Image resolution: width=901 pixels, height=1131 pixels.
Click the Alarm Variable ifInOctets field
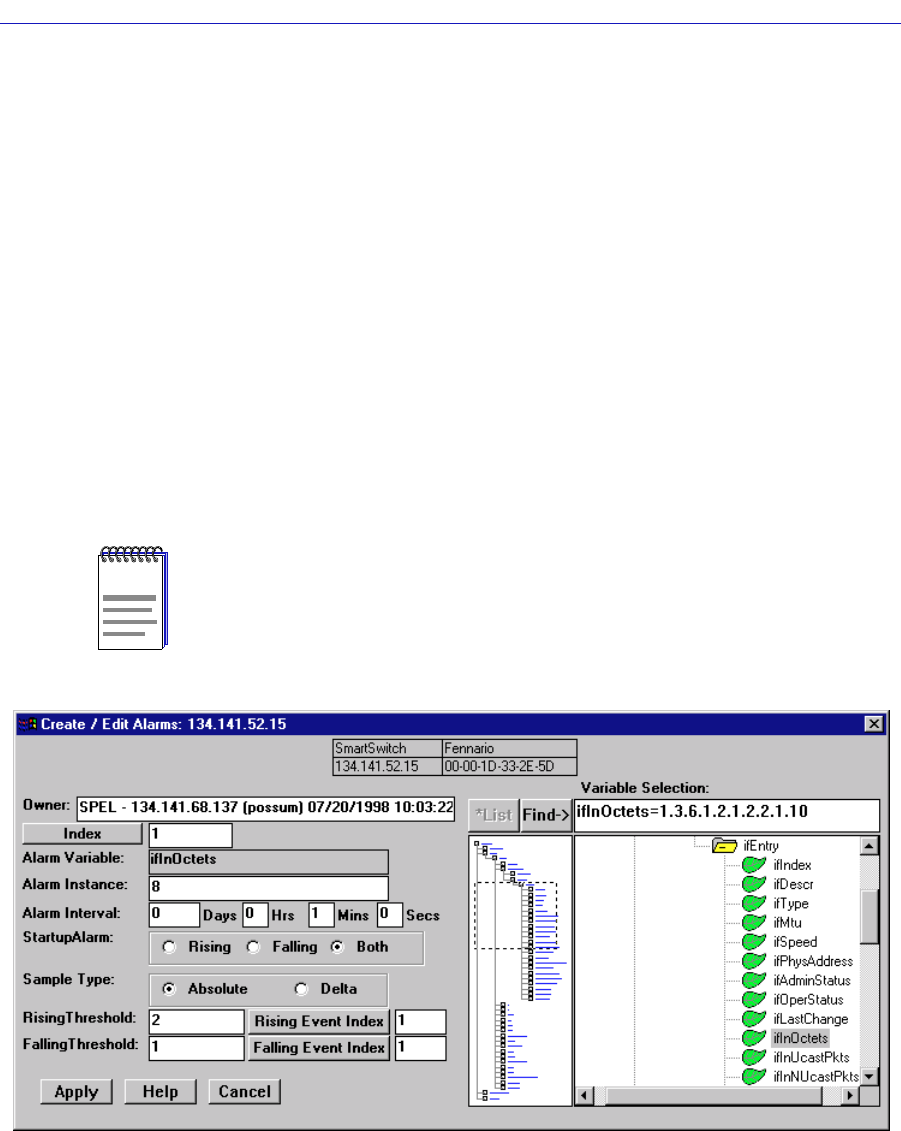pyautogui.click(x=268, y=861)
